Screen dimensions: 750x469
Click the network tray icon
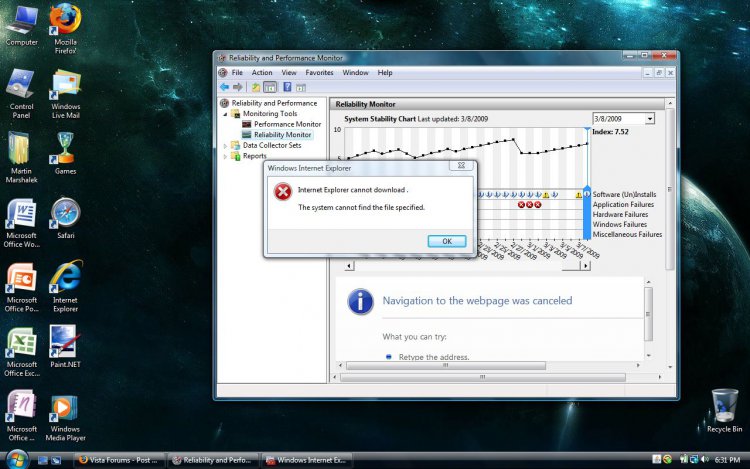point(694,459)
